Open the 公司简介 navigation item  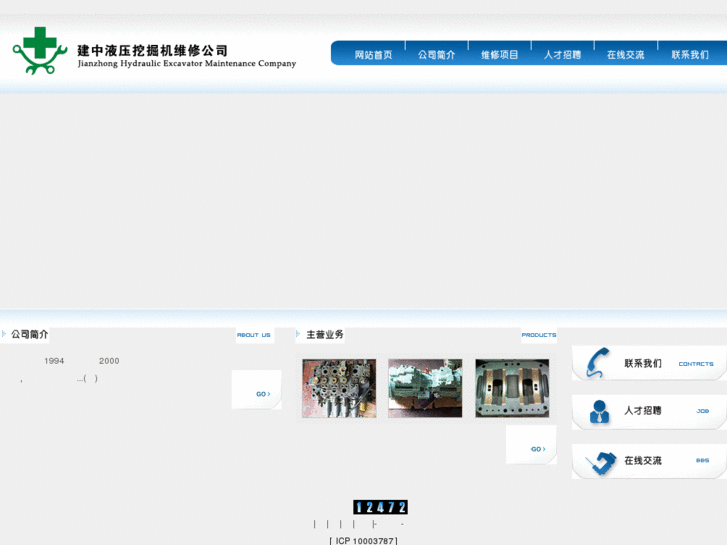436,55
